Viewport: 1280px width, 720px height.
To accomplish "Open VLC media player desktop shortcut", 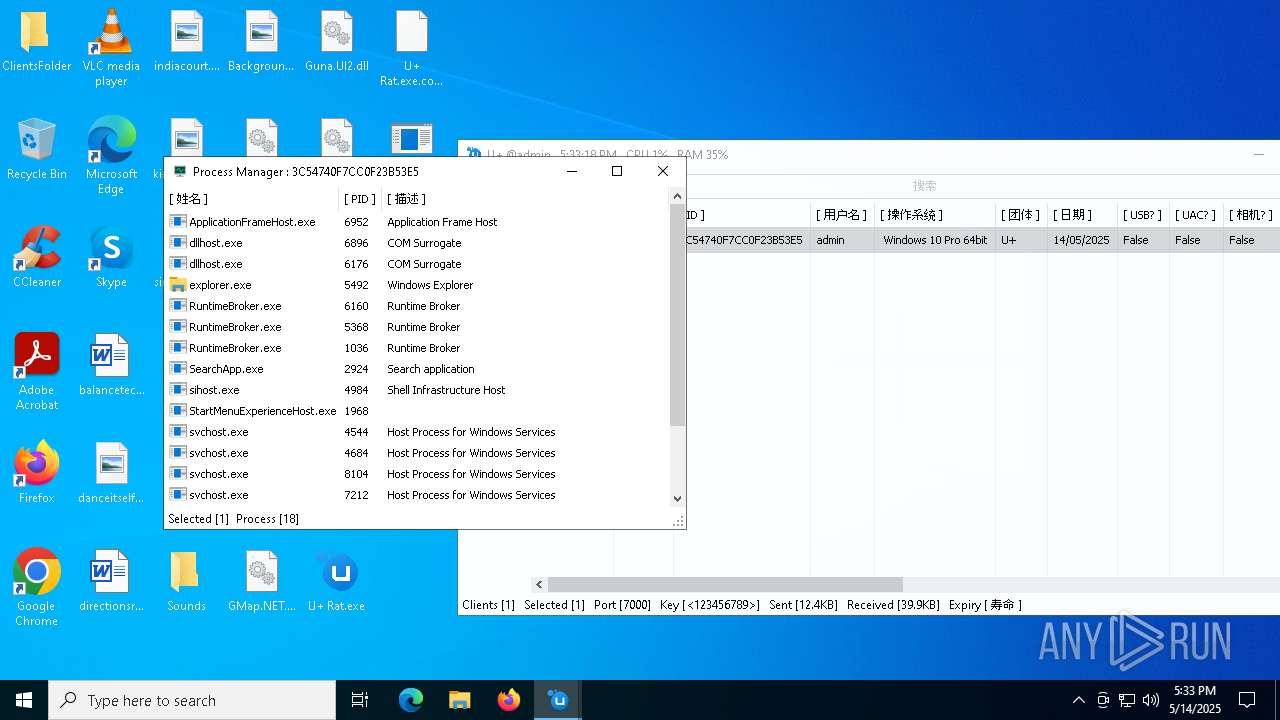I will [x=111, y=48].
